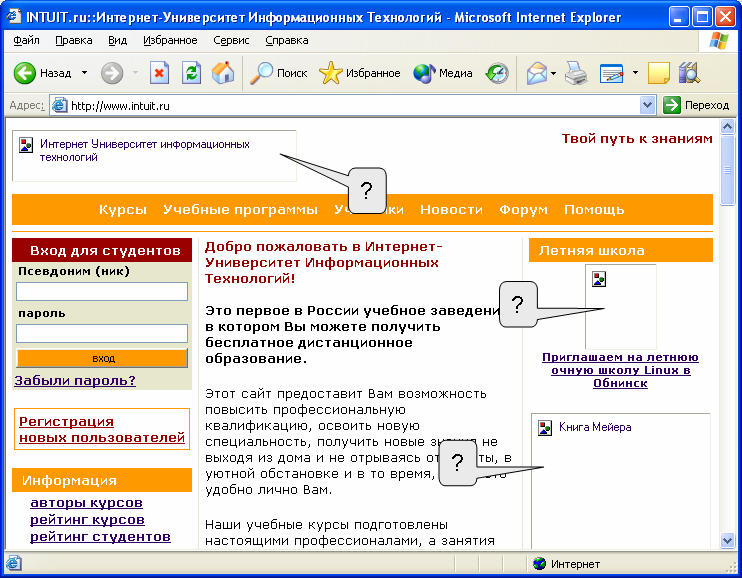Click the Вход для студентов header
Image resolution: width=742 pixels, height=578 pixels.
click(102, 250)
